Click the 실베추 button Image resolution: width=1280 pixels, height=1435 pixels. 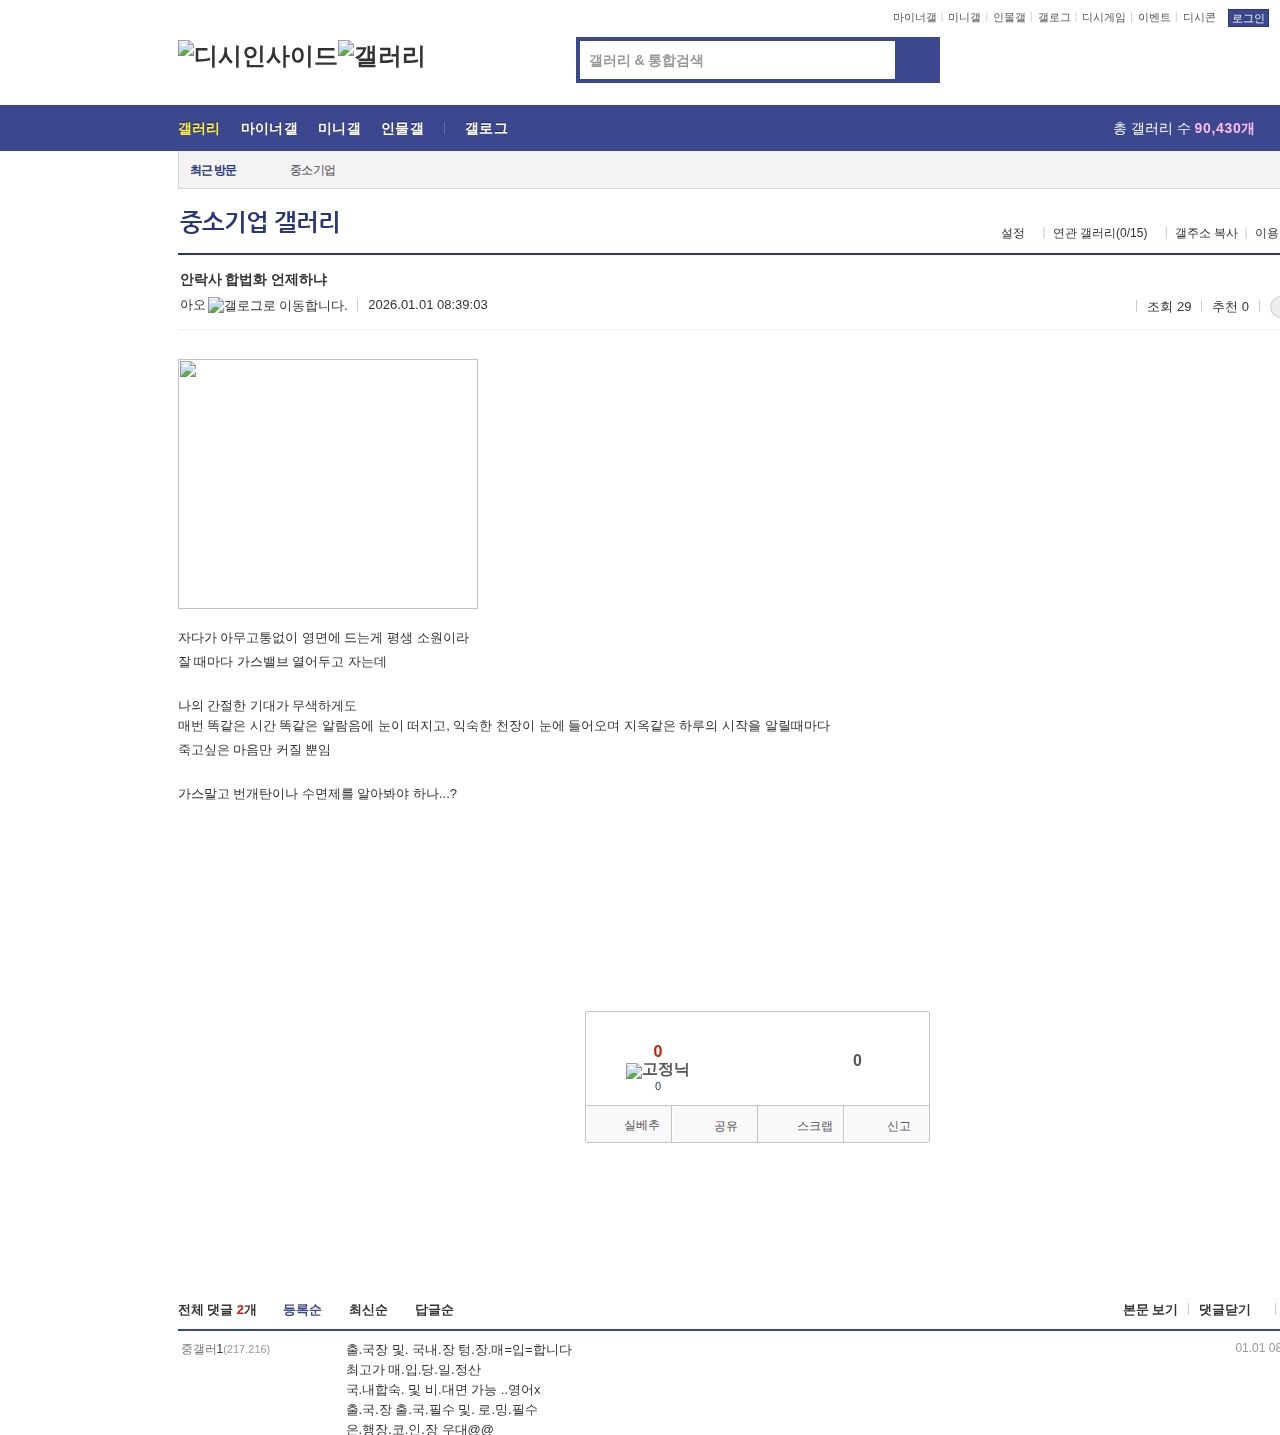click(x=629, y=1125)
